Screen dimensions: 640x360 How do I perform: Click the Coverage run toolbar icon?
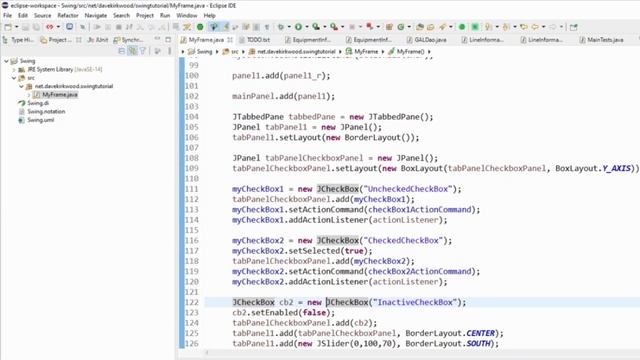coord(316,27)
